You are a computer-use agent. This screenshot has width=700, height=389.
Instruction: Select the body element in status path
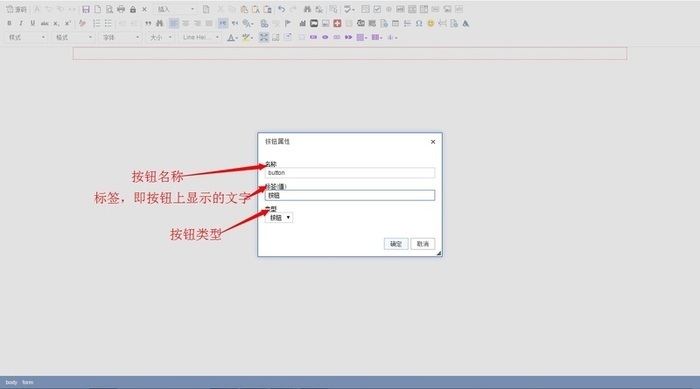(11, 382)
